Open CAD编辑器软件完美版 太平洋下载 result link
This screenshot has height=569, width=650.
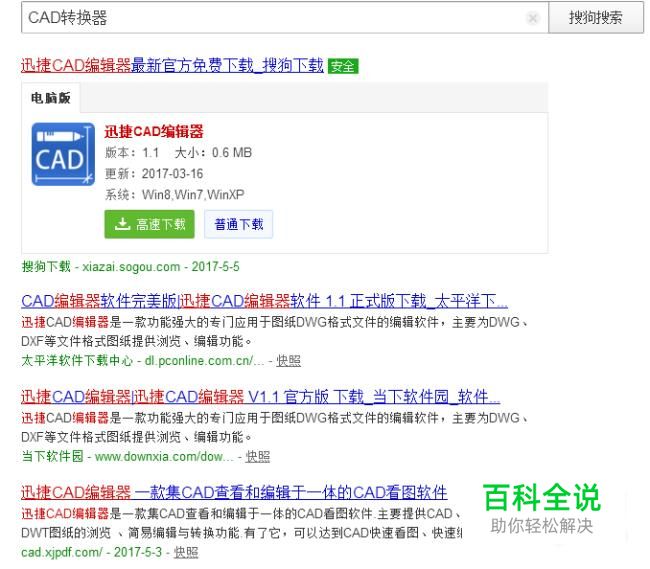[x=264, y=301]
